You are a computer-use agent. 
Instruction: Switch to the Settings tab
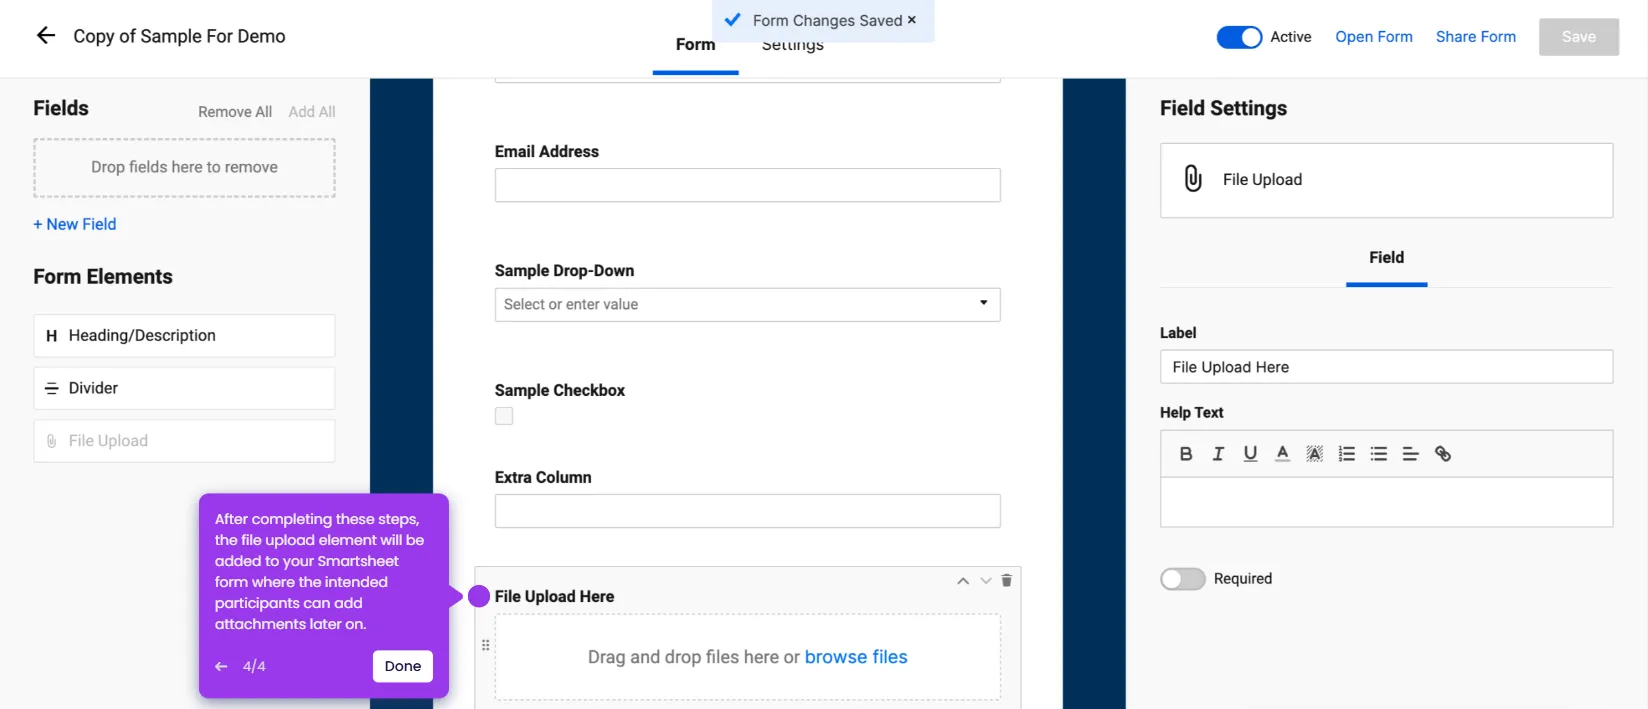(x=793, y=46)
